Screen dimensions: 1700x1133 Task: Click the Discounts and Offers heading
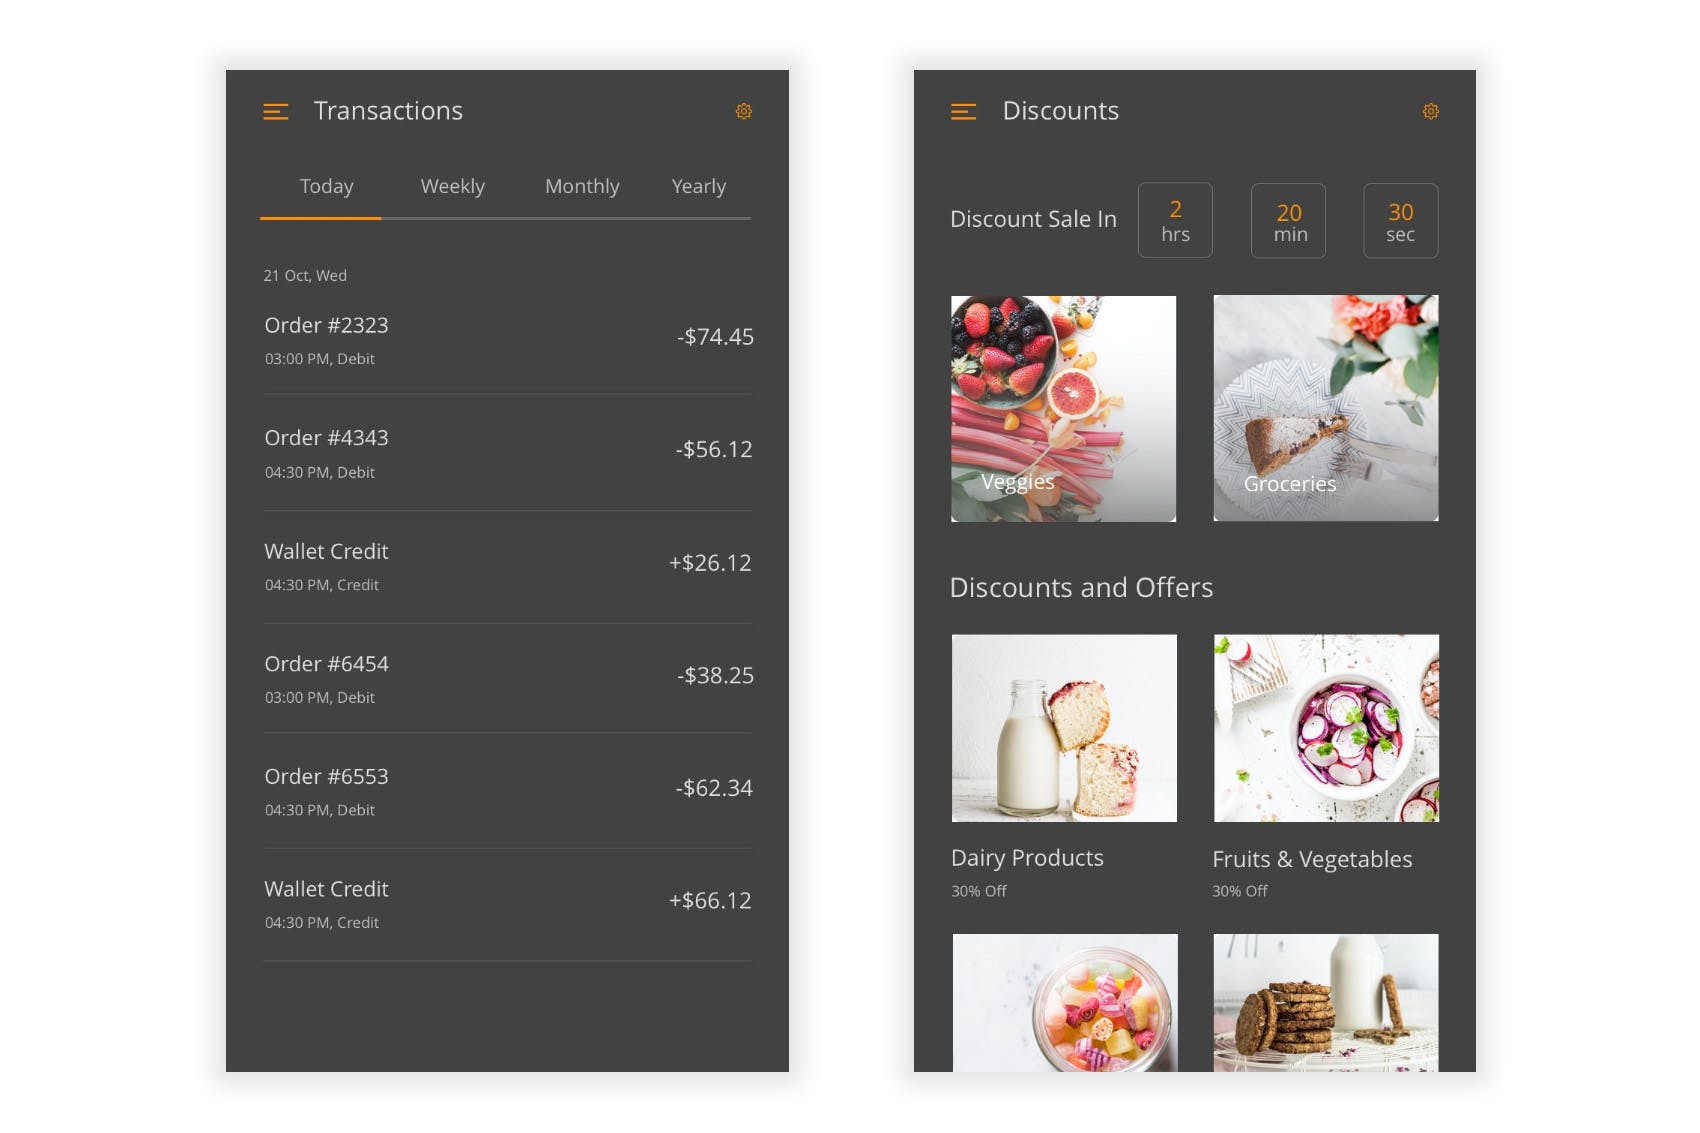pos(1081,588)
